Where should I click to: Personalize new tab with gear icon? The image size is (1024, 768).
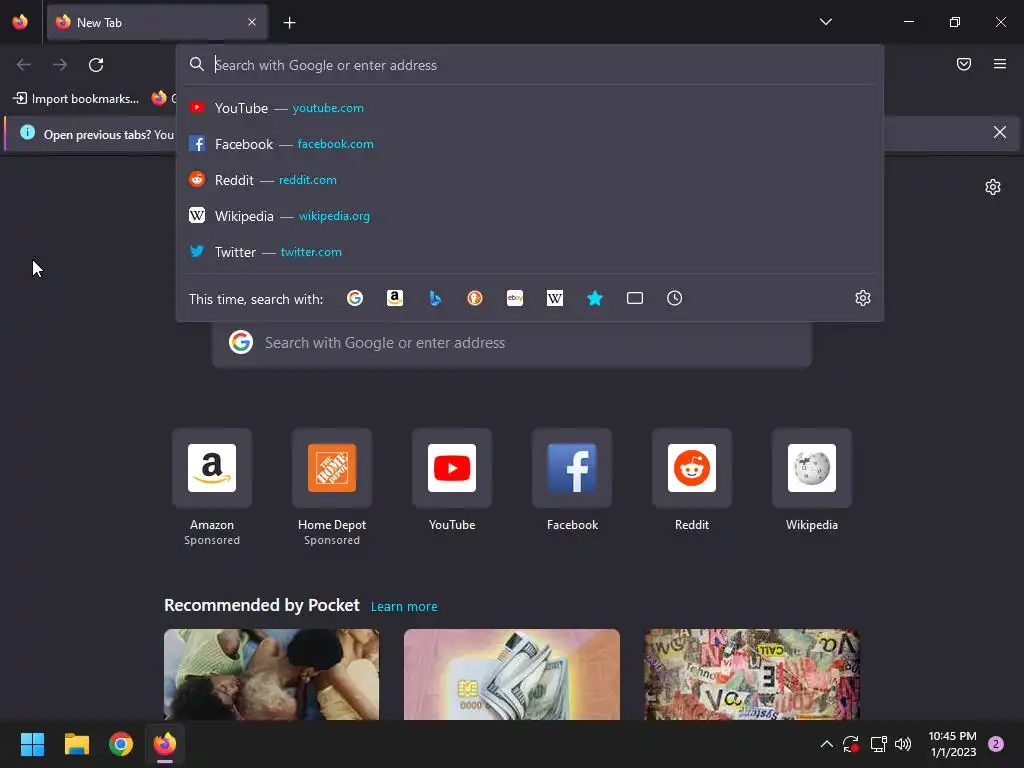click(993, 187)
